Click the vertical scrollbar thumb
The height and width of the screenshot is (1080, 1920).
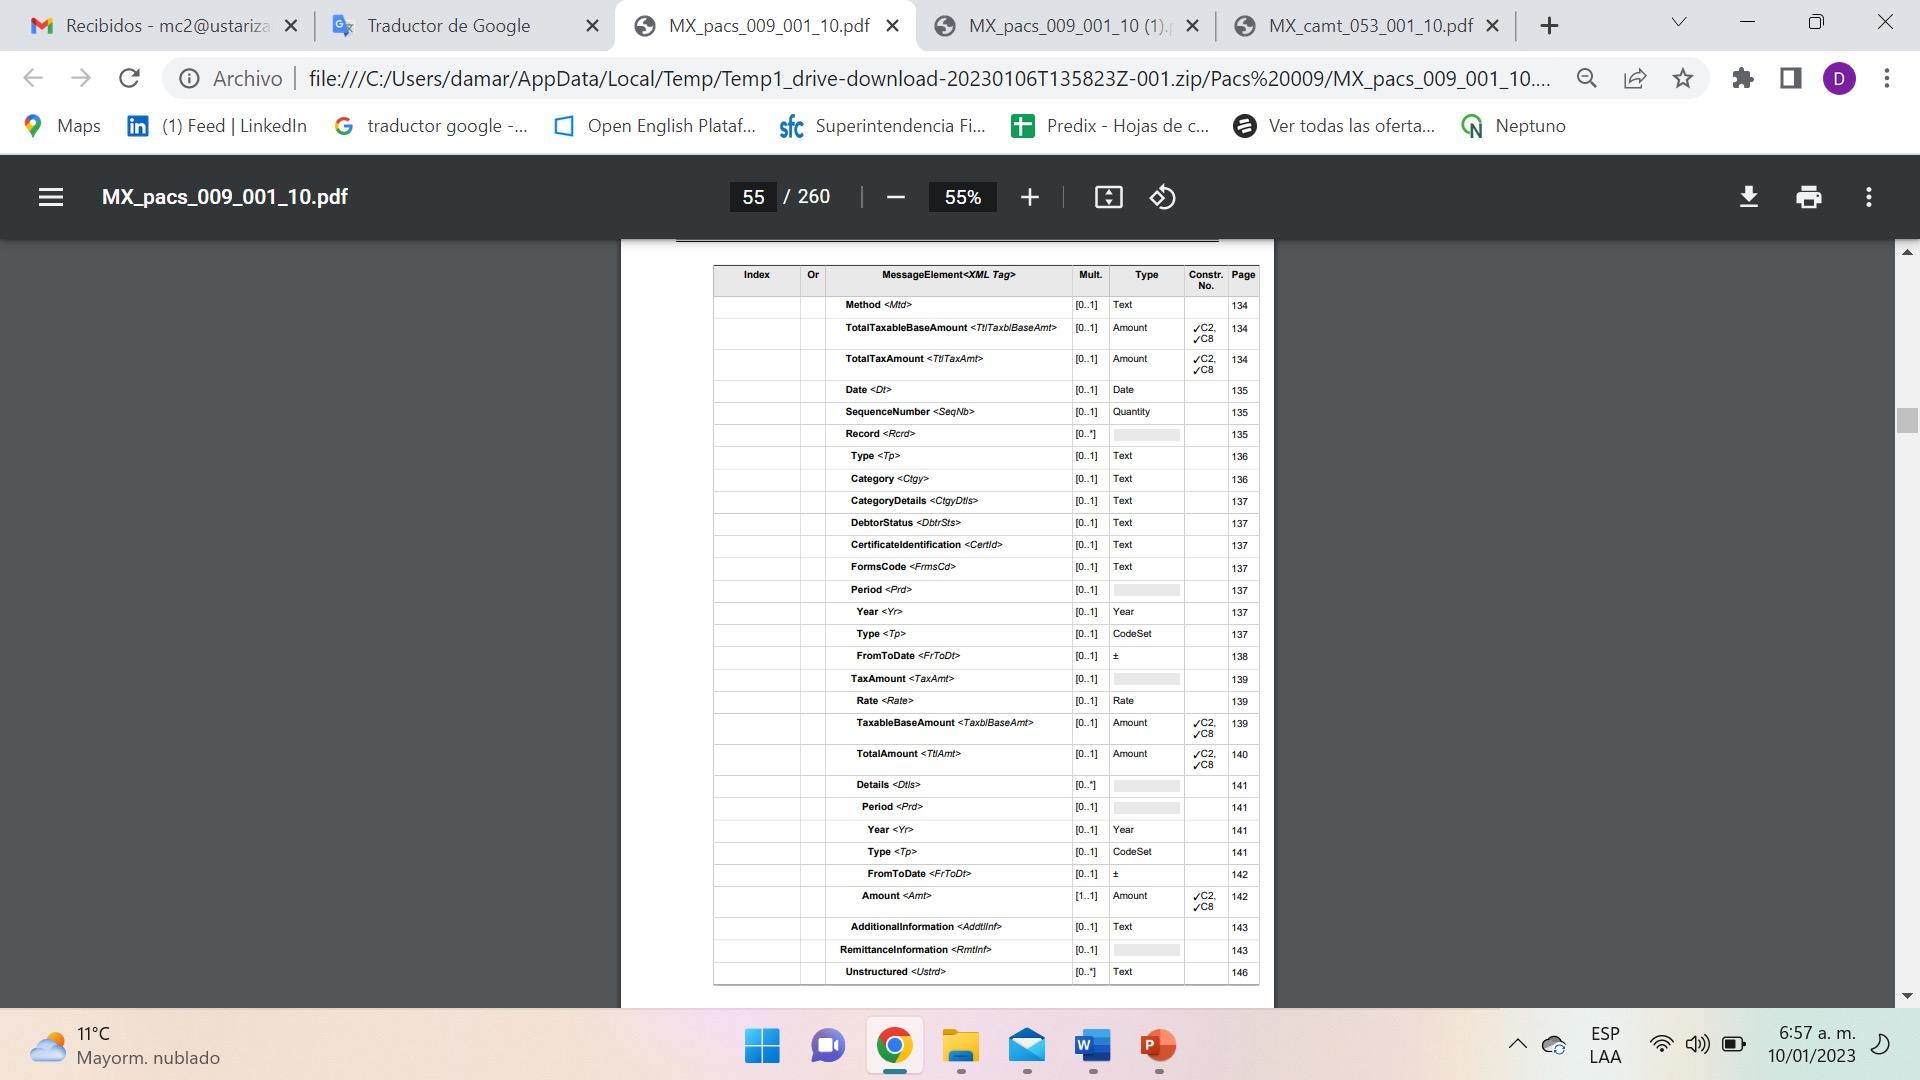[x=1906, y=420]
